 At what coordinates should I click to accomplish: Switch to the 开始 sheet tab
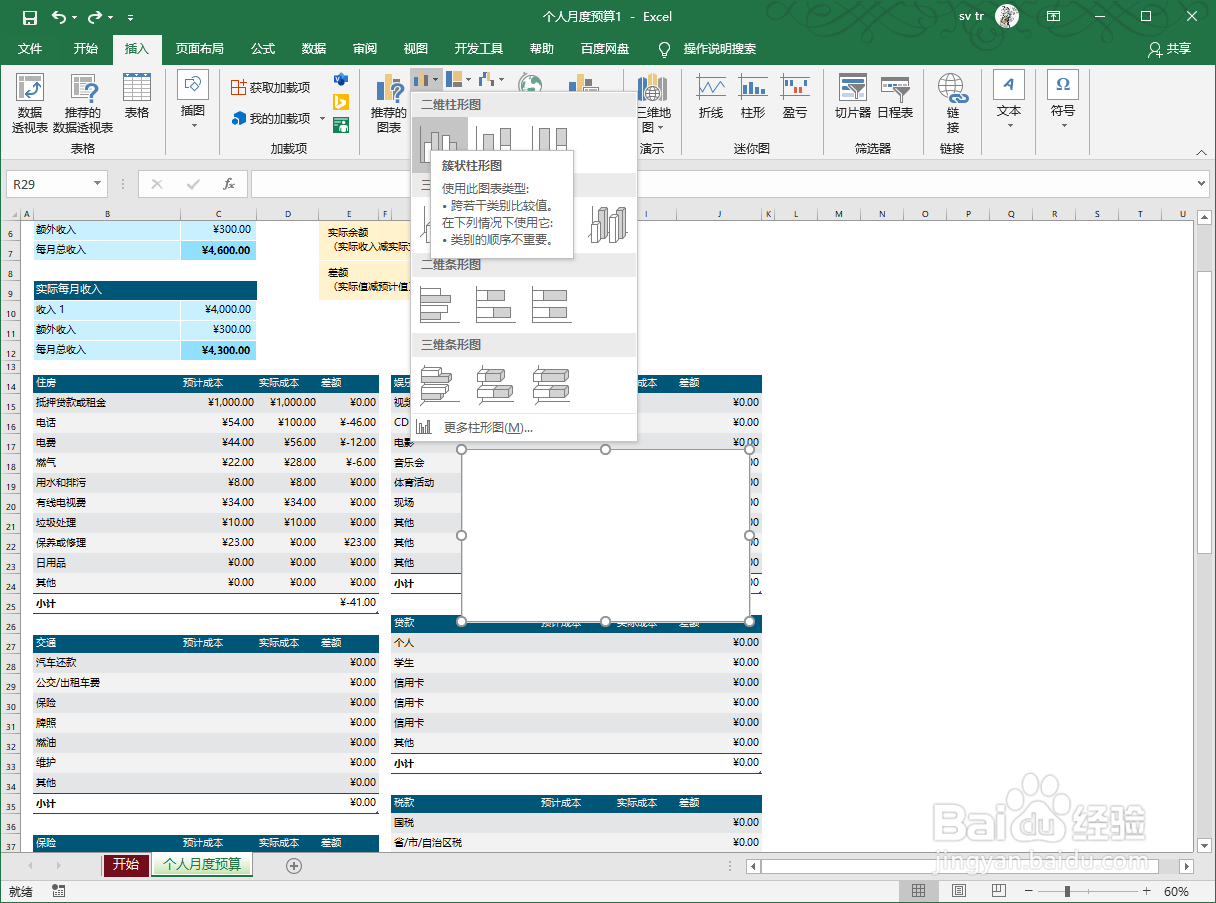coord(126,866)
